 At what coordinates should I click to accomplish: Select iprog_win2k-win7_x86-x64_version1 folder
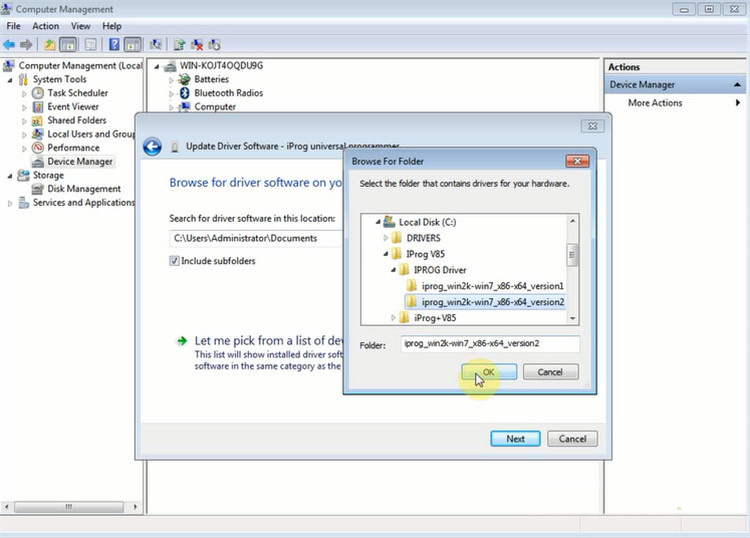coord(492,286)
